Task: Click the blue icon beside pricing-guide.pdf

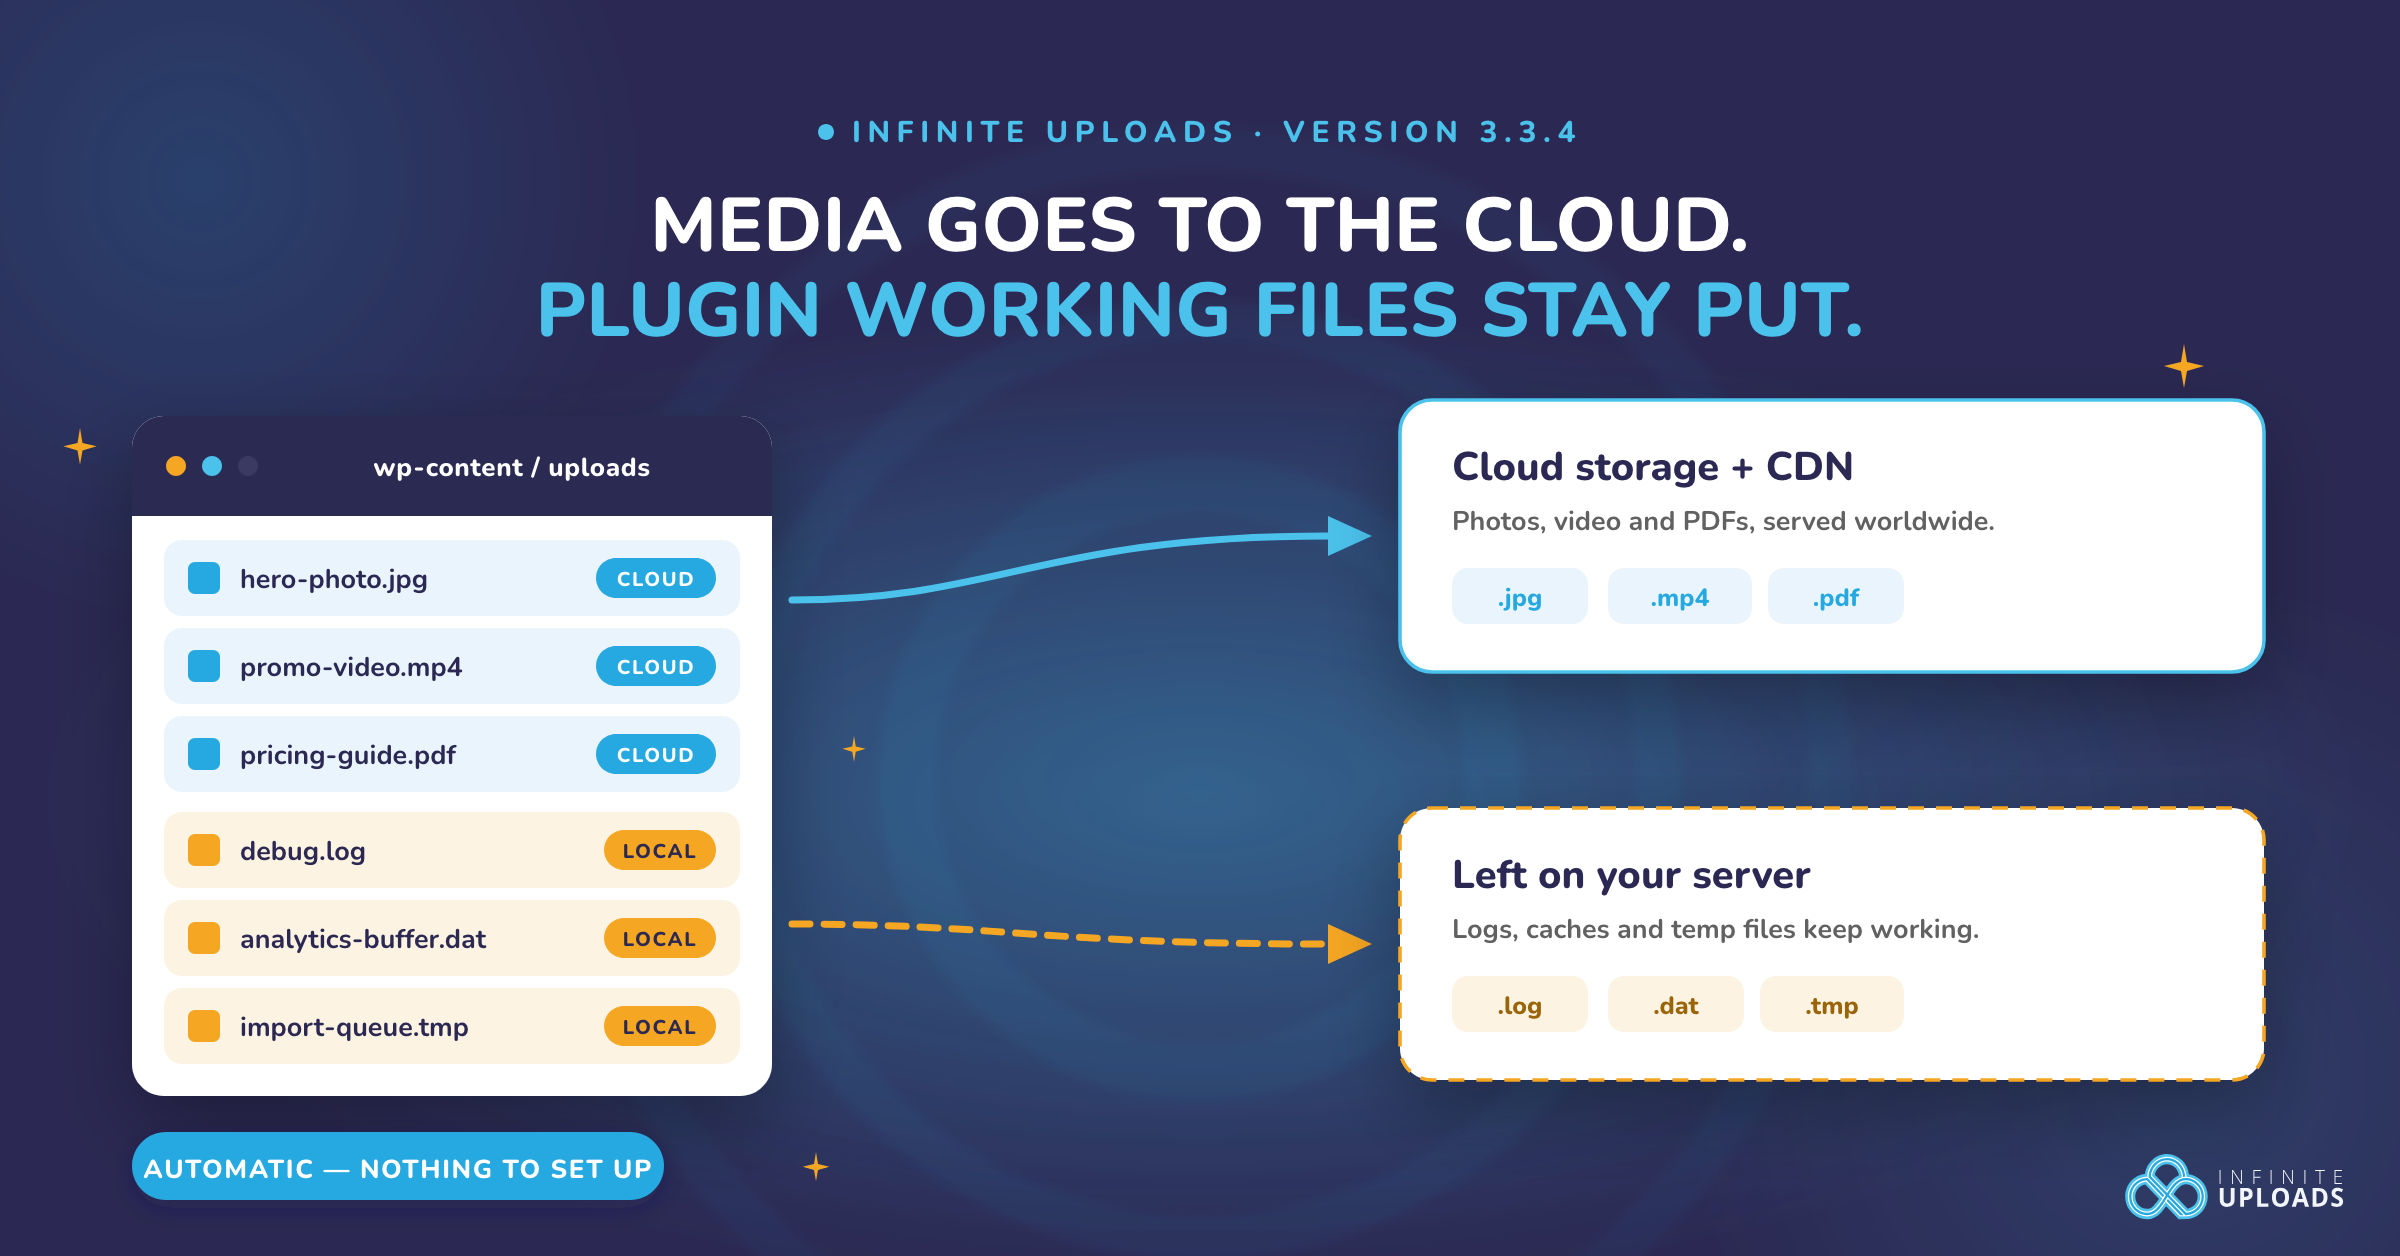Action: pyautogui.click(x=204, y=754)
